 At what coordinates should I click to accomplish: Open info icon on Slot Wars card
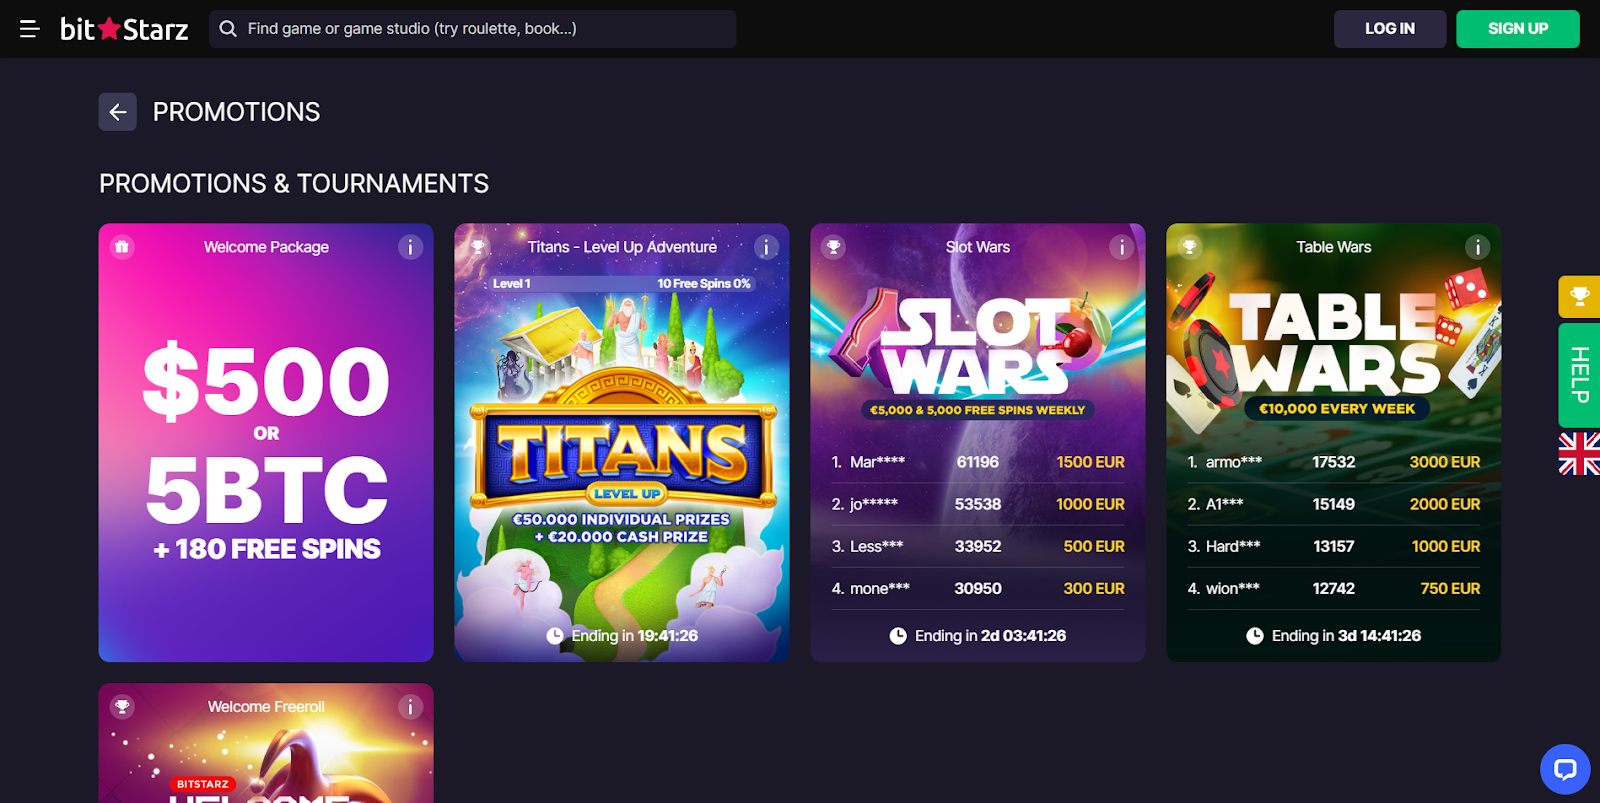pyautogui.click(x=1122, y=247)
